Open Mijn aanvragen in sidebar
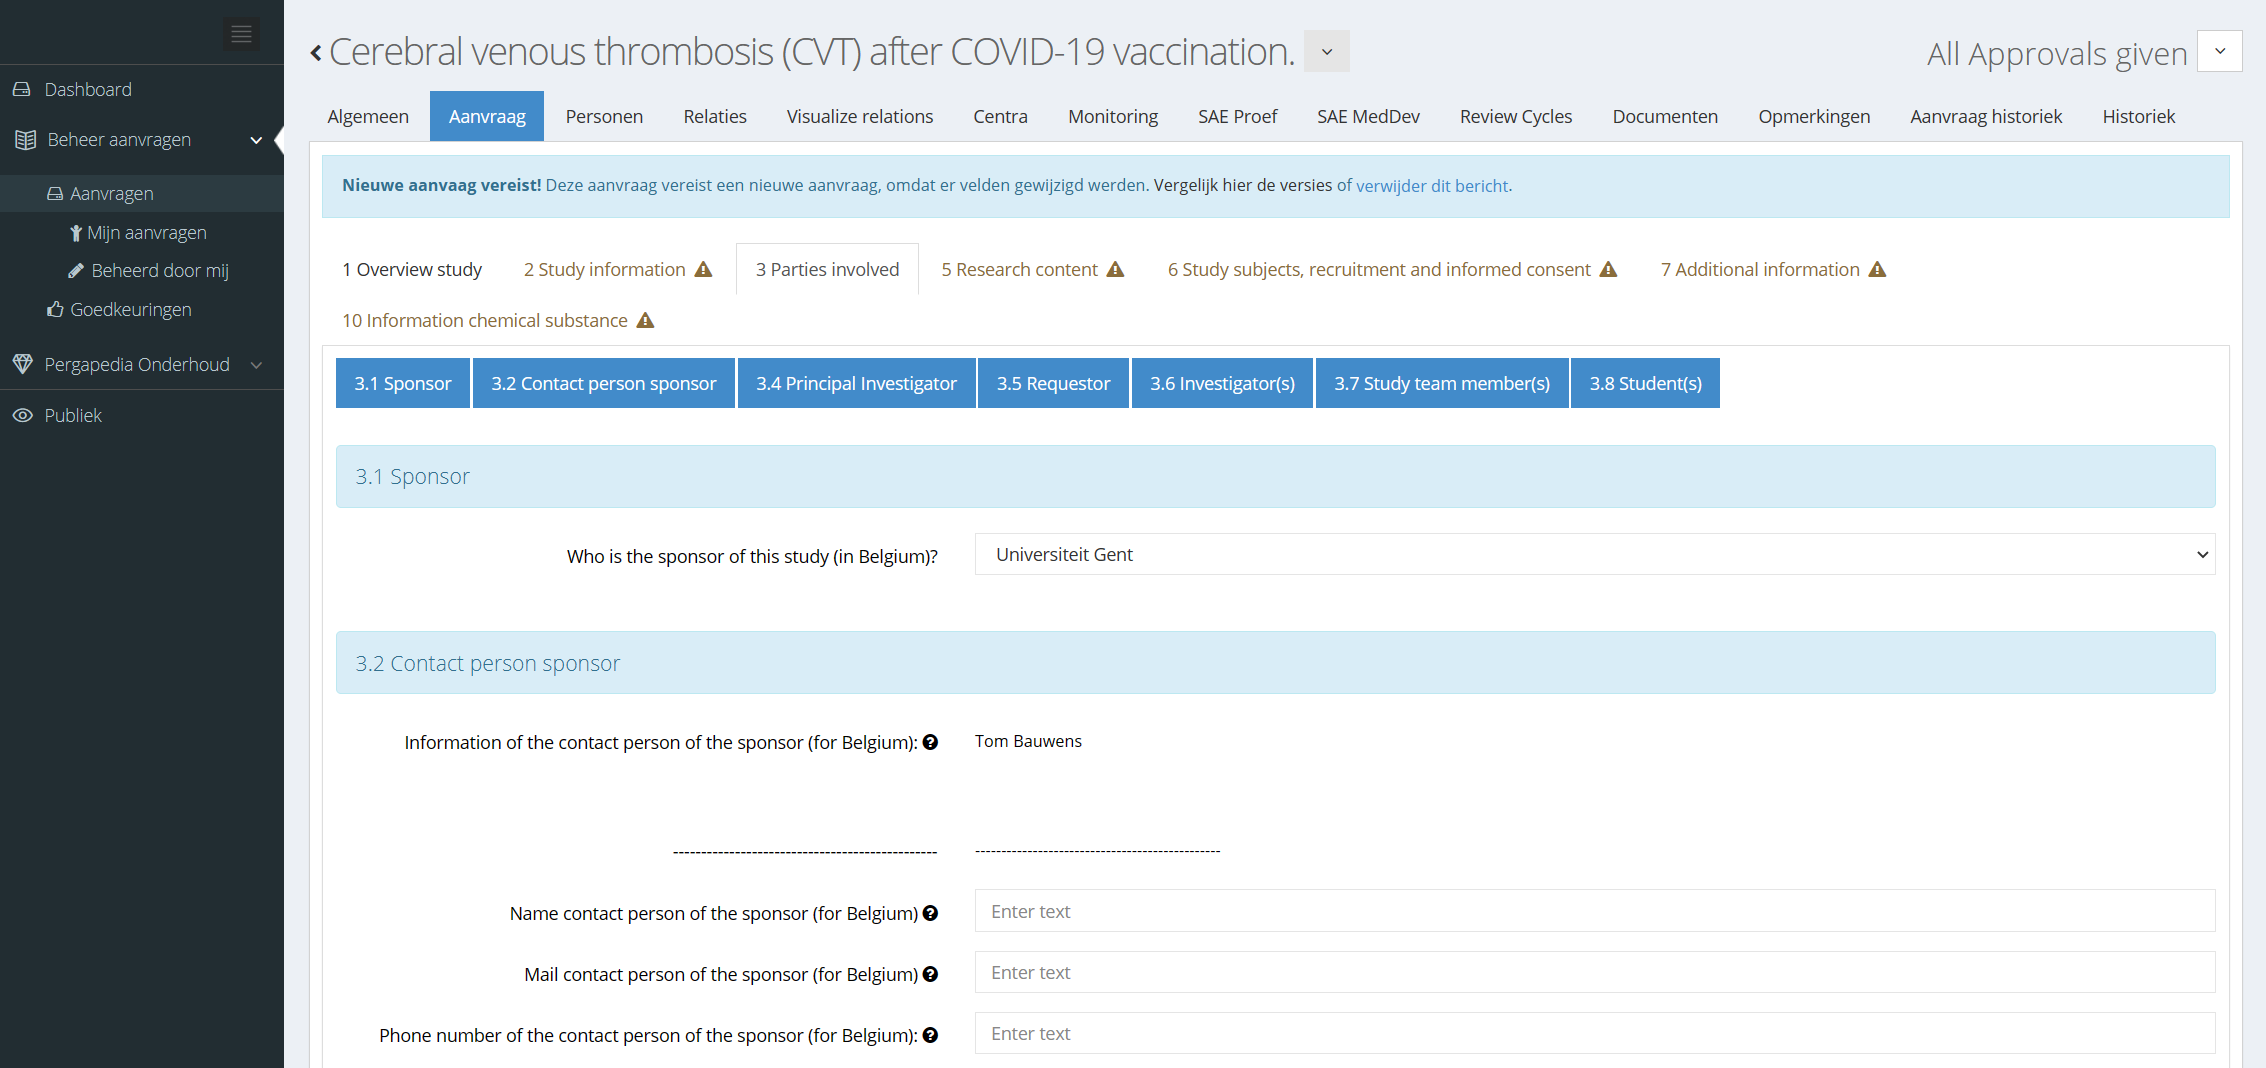2266x1068 pixels. click(146, 232)
